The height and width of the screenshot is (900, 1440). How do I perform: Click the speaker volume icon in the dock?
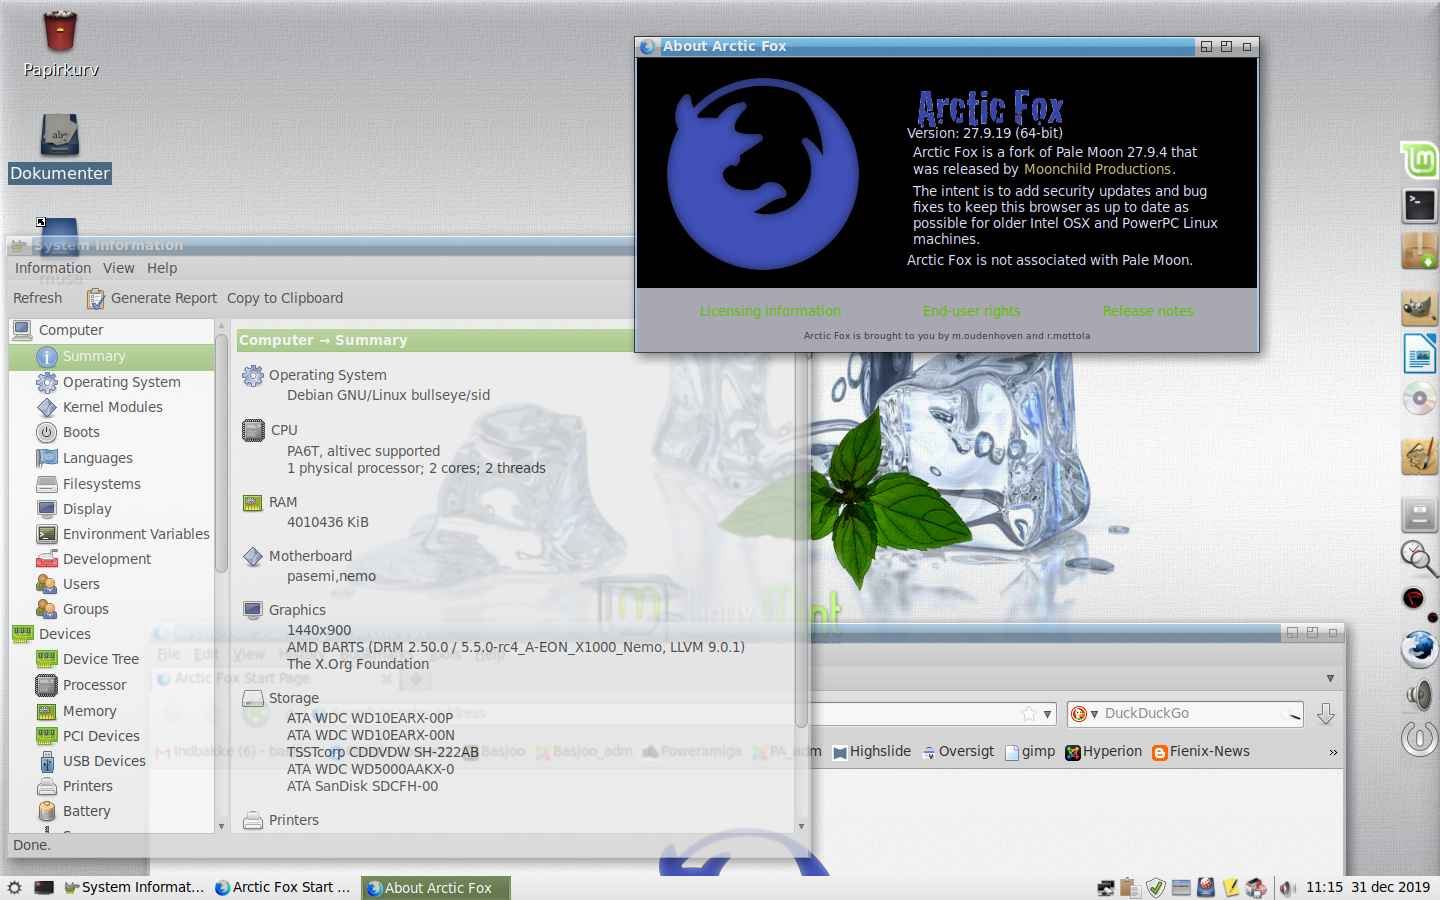pyautogui.click(x=1419, y=695)
